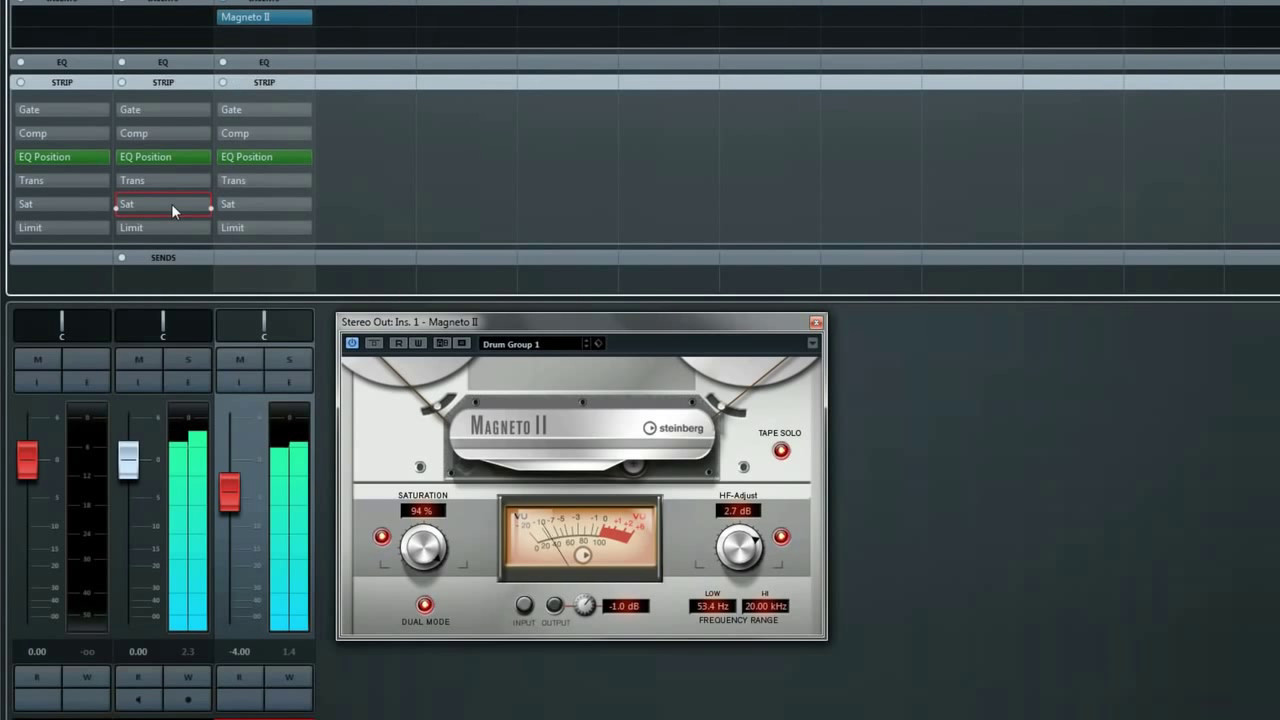The width and height of the screenshot is (1280, 720).
Task: Click the small output level knob
Action: tap(585, 605)
